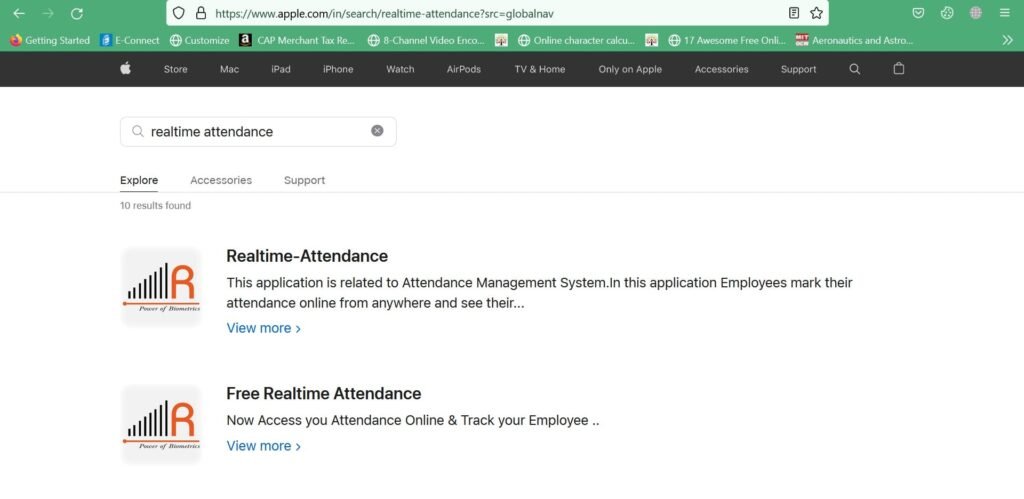The width and height of the screenshot is (1024, 499).
Task: Open Firefox hamburger application menu
Action: click(x=1004, y=13)
